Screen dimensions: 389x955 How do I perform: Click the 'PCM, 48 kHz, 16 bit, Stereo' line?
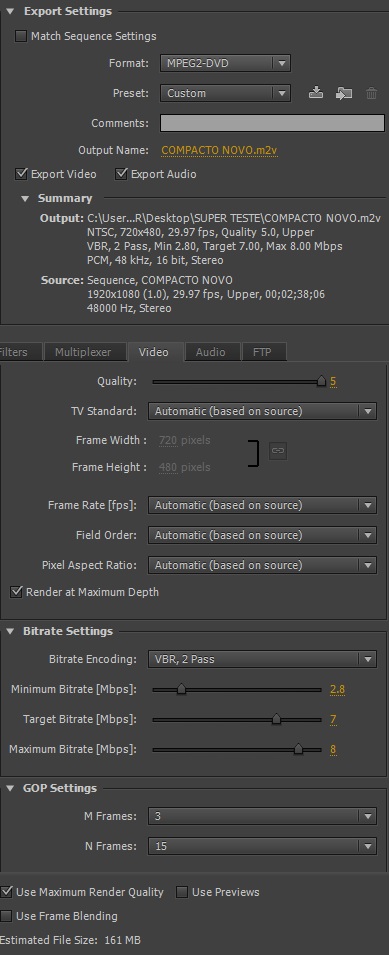pyautogui.click(x=155, y=260)
